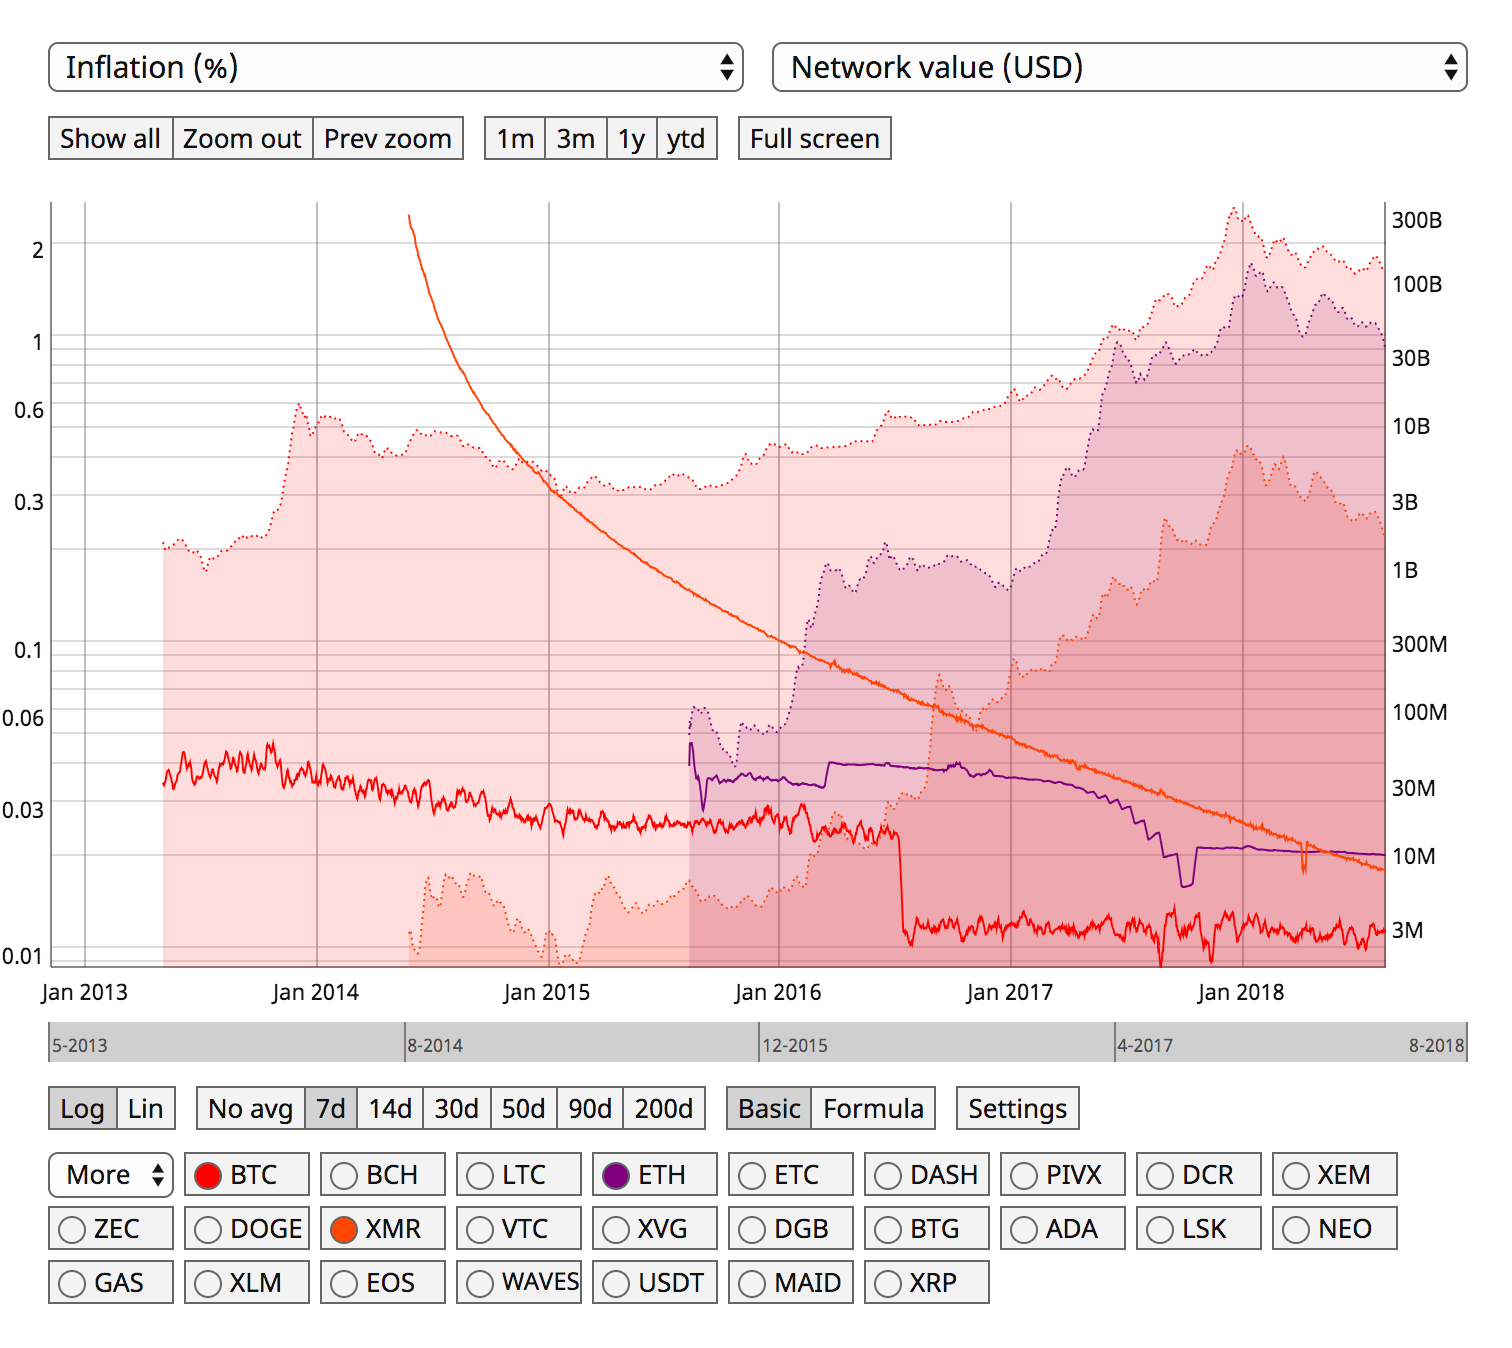Viewport: 1512px width, 1348px height.
Task: Set range to ytd
Action: (686, 138)
